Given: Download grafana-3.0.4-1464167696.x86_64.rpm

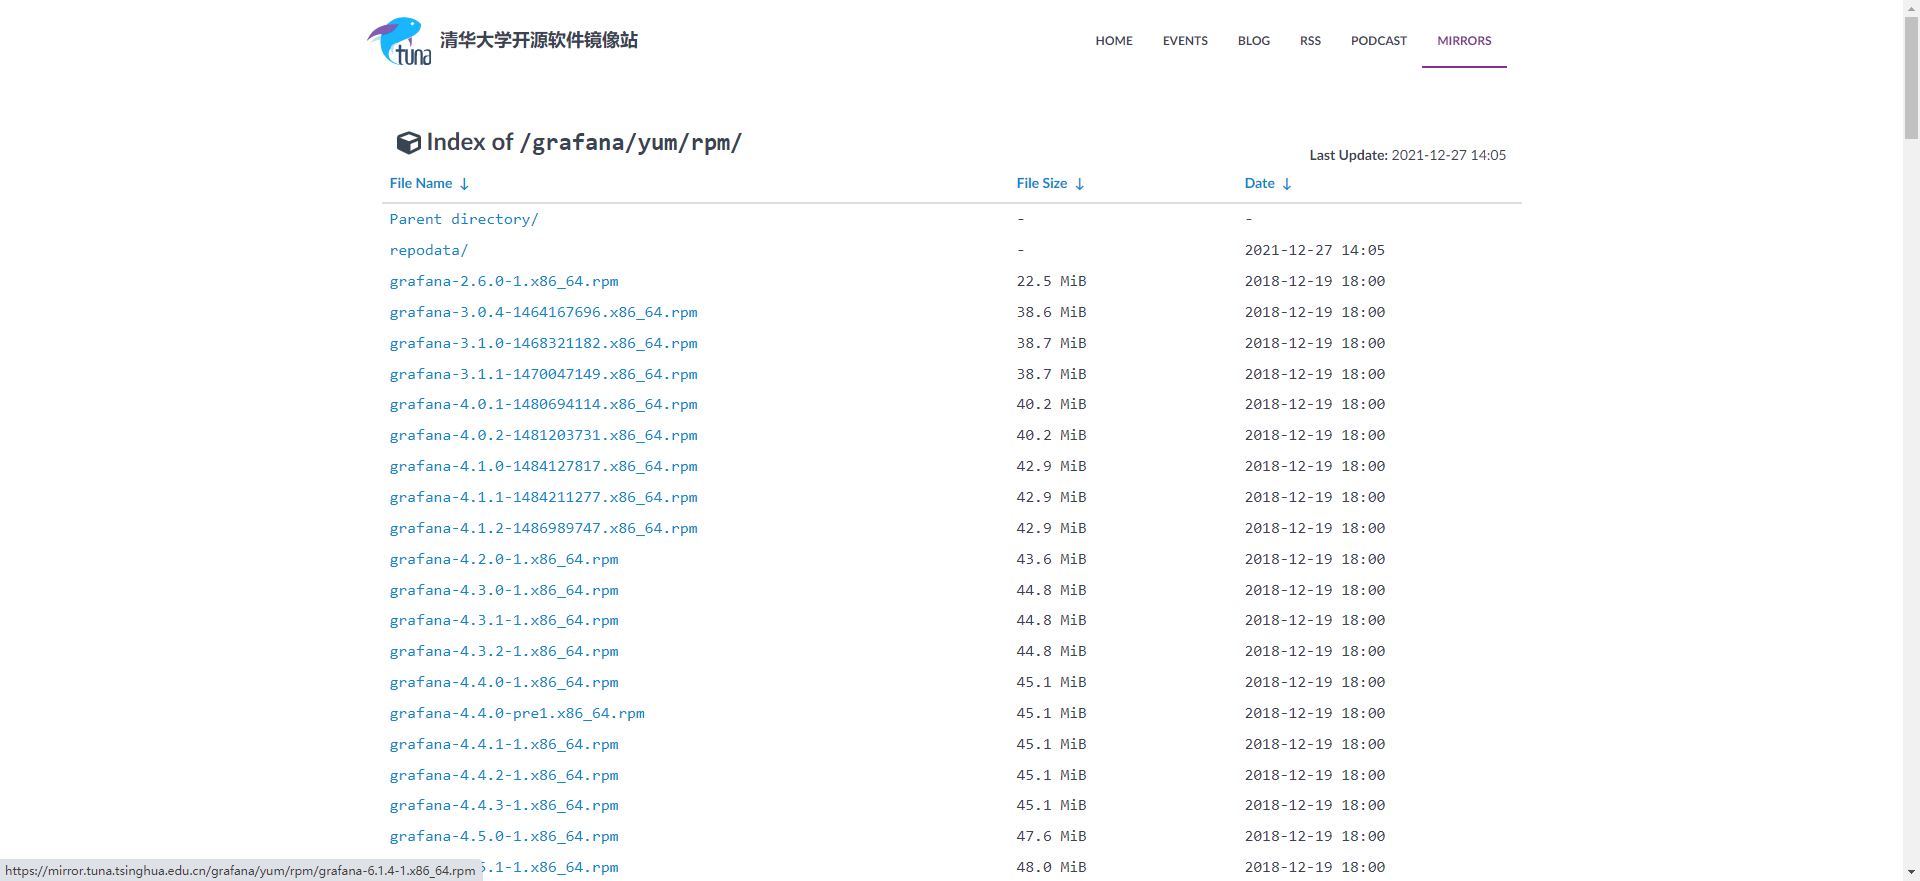Looking at the screenshot, I should 543,312.
